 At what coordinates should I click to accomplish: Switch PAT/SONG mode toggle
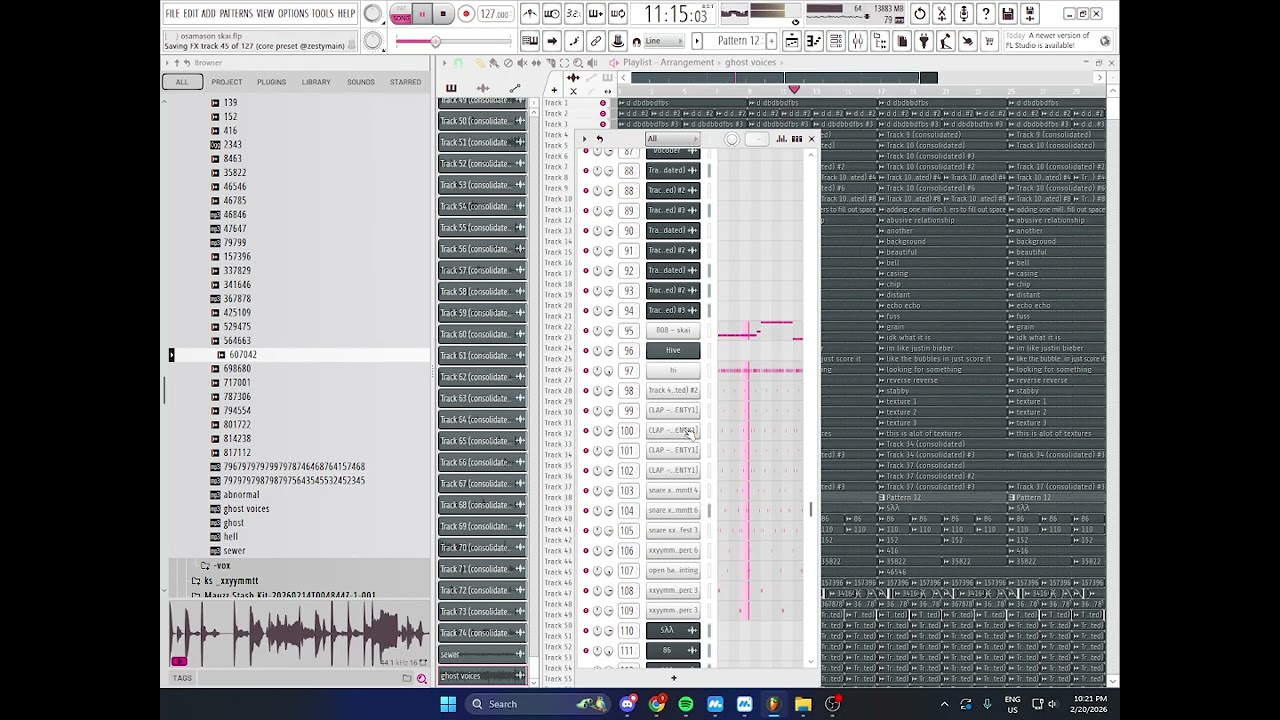(401, 14)
